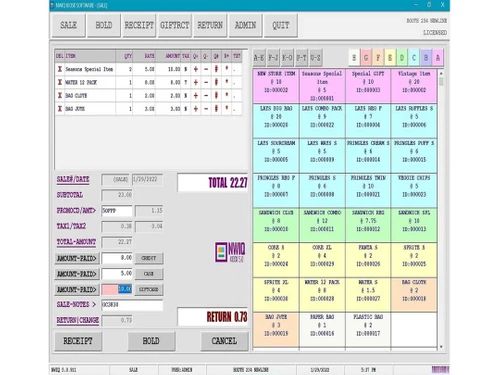
Task: Open the HOLD screen from top bar
Action: coord(104,25)
